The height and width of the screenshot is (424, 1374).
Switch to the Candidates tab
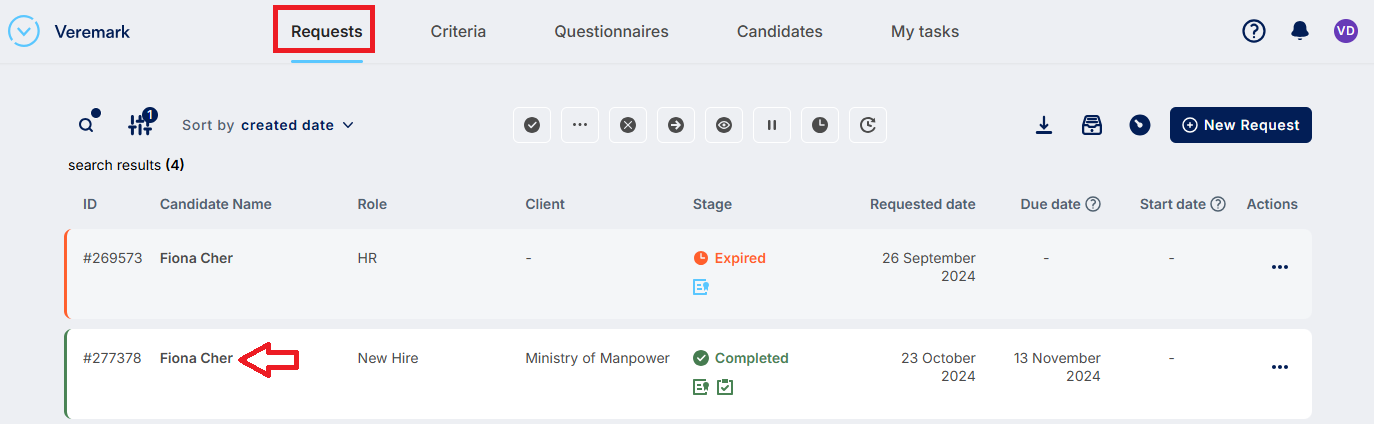click(779, 32)
